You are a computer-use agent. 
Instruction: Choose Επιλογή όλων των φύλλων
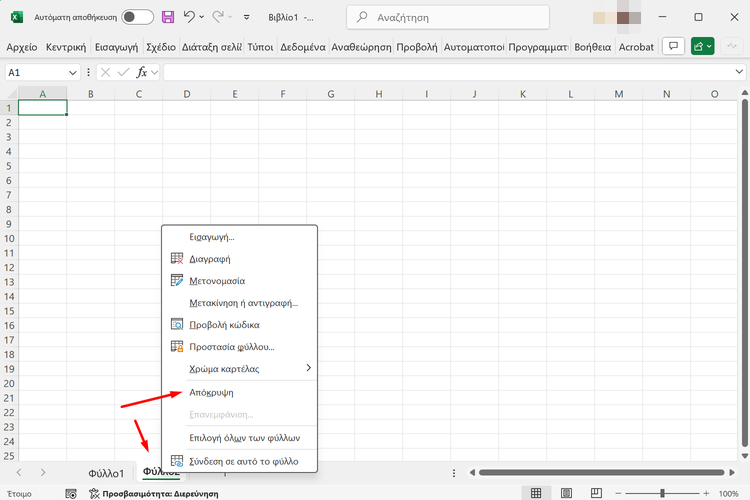(239, 438)
